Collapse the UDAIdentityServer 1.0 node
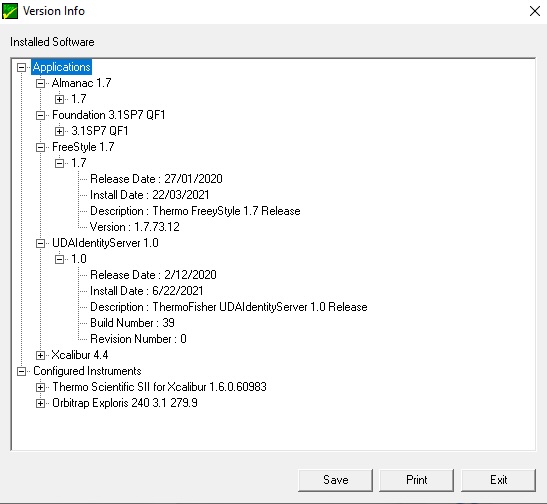 40,243
